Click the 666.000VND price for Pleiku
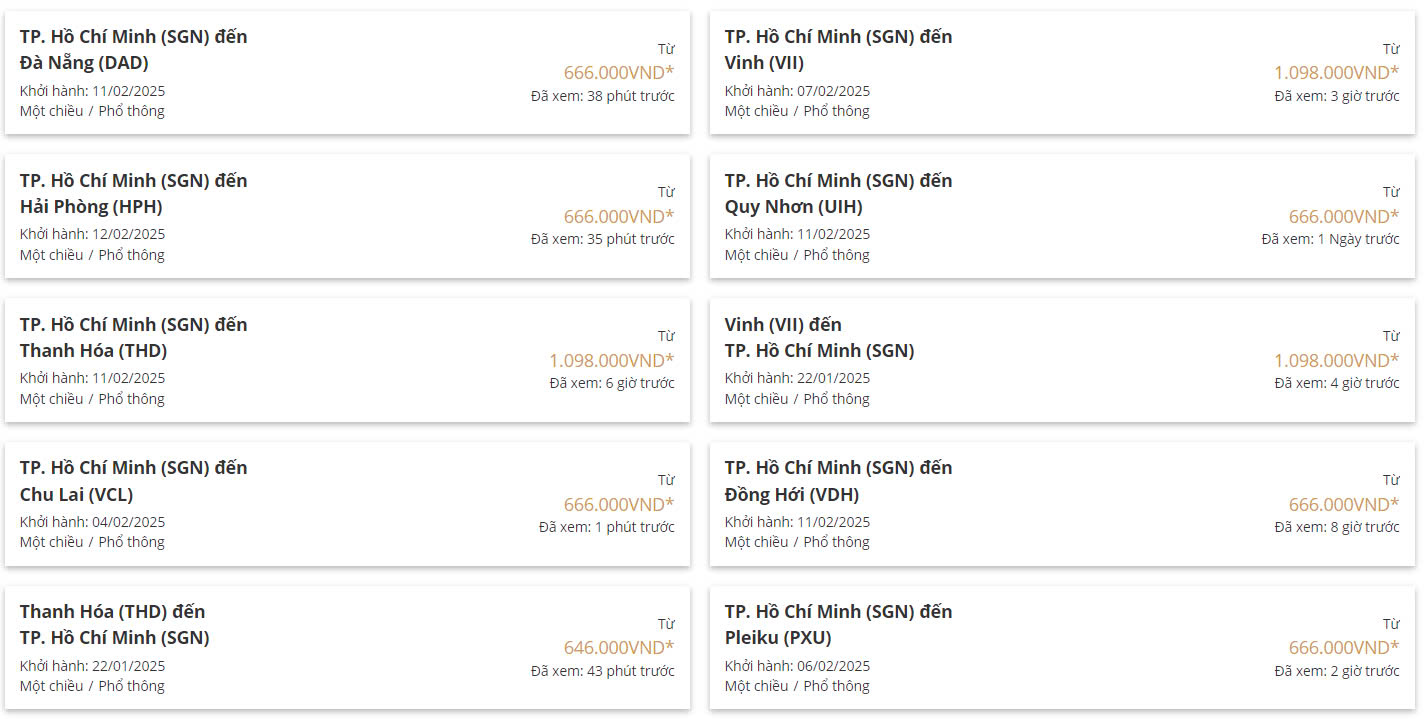1425x719 pixels. click(1344, 647)
